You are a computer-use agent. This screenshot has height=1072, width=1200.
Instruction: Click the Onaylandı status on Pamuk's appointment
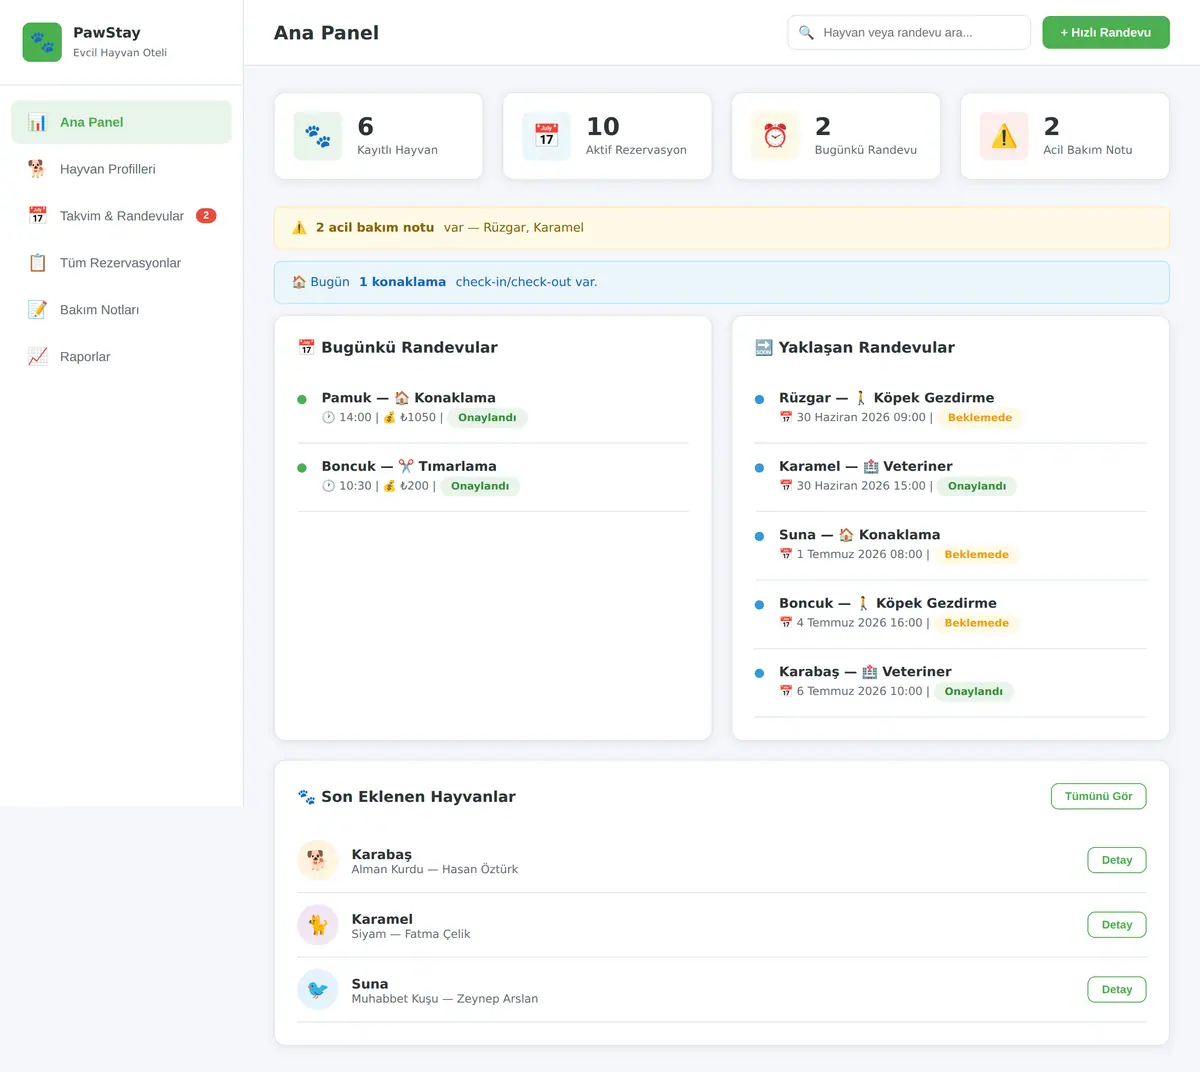coord(487,418)
